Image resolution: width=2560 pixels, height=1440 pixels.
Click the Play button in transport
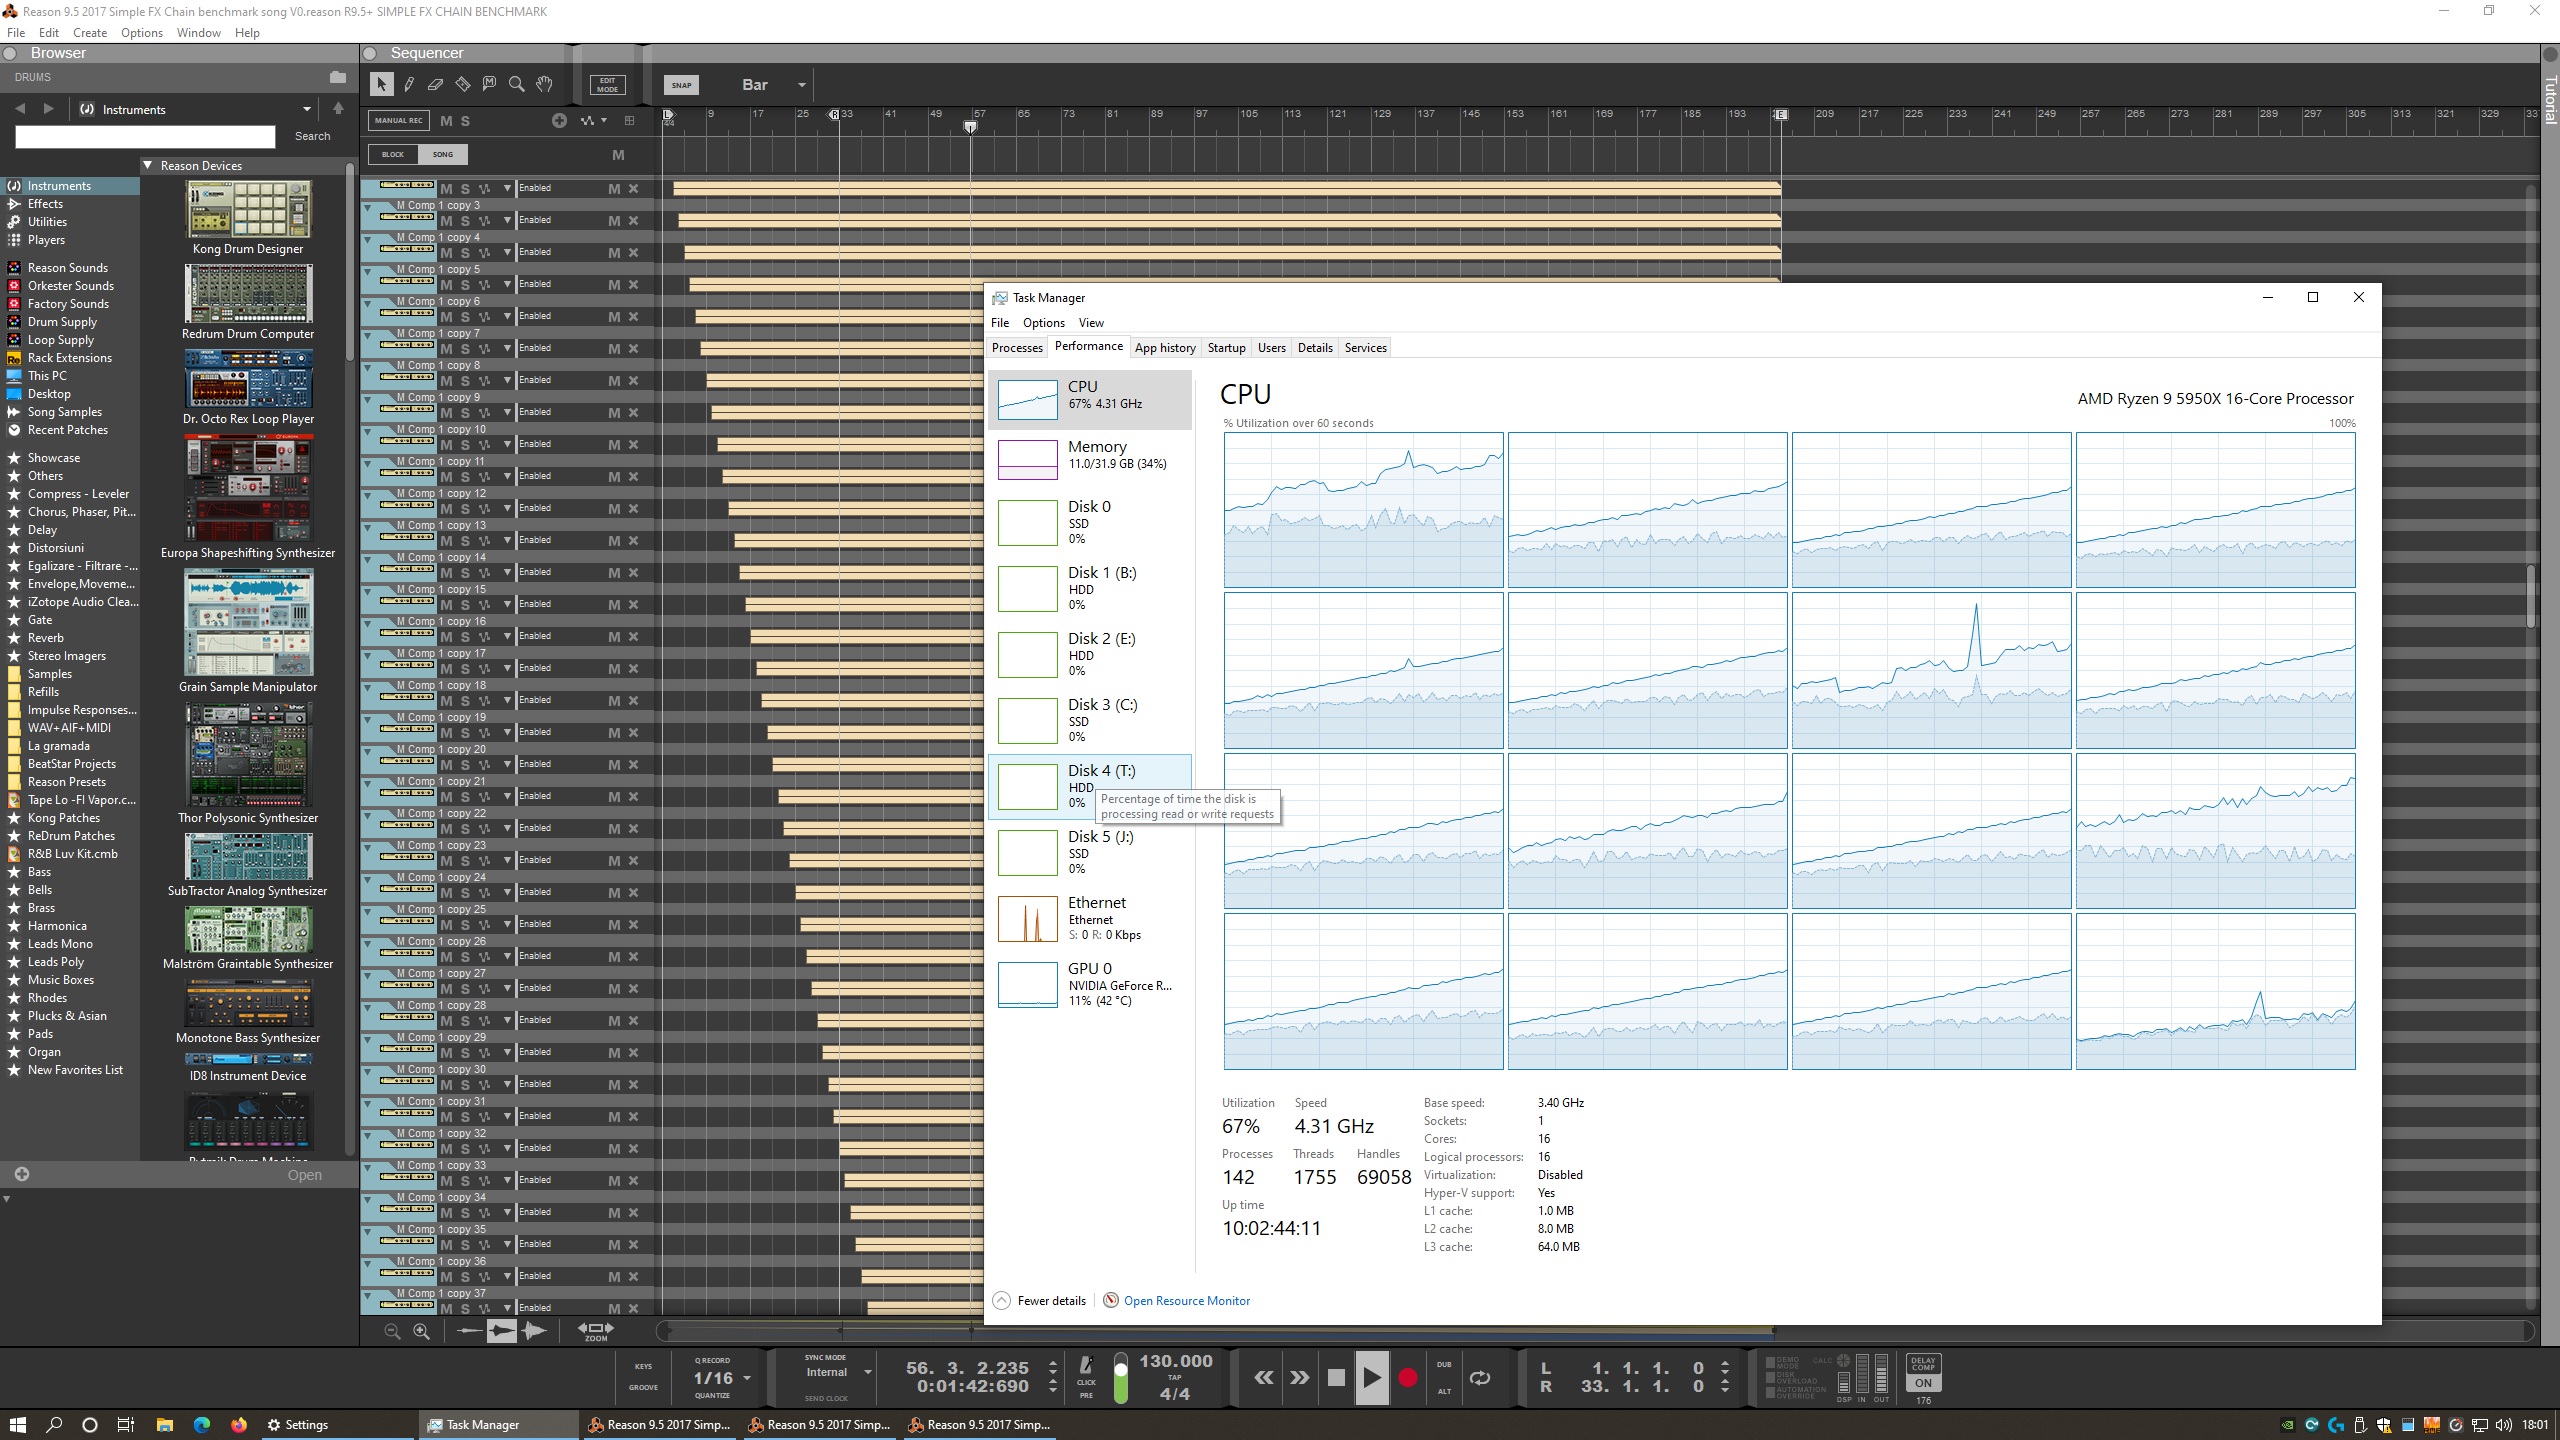(x=1371, y=1378)
